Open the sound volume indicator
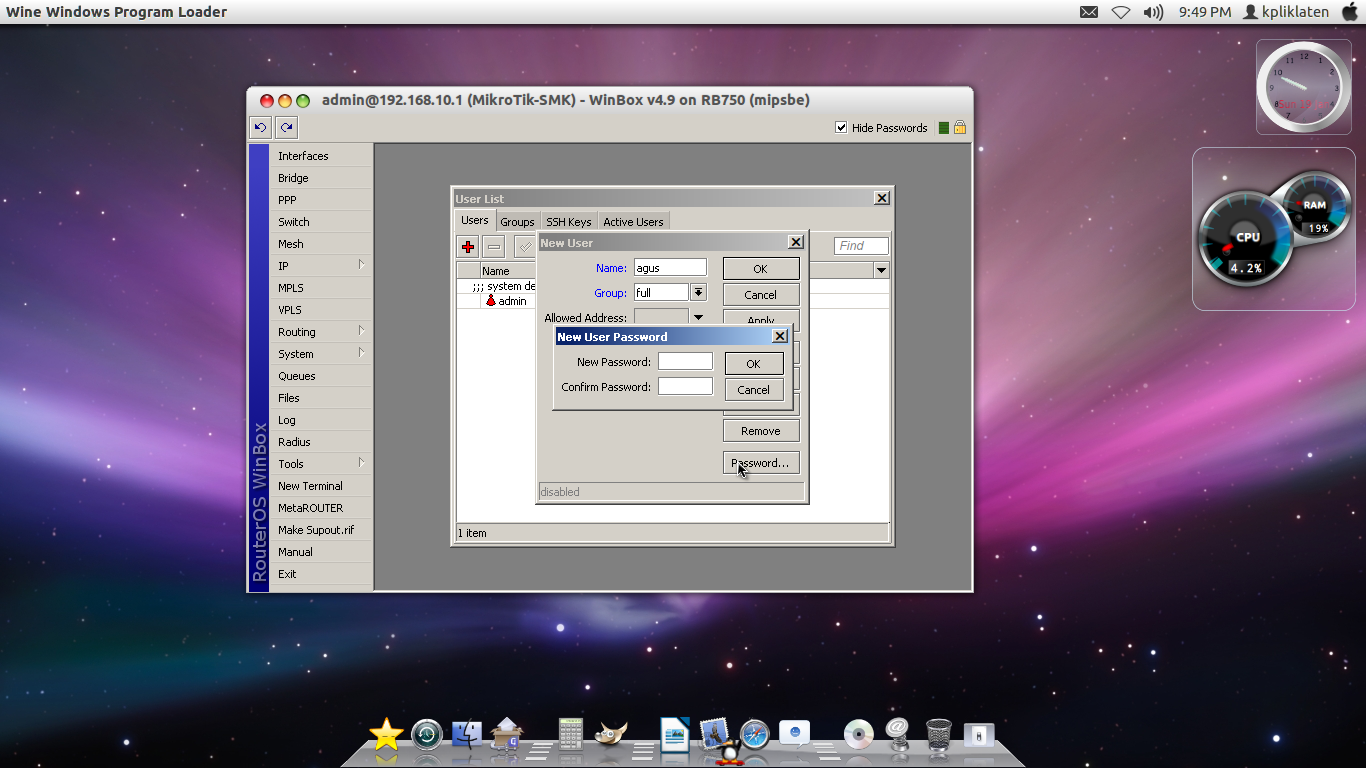This screenshot has width=1366, height=768. 1154,12
